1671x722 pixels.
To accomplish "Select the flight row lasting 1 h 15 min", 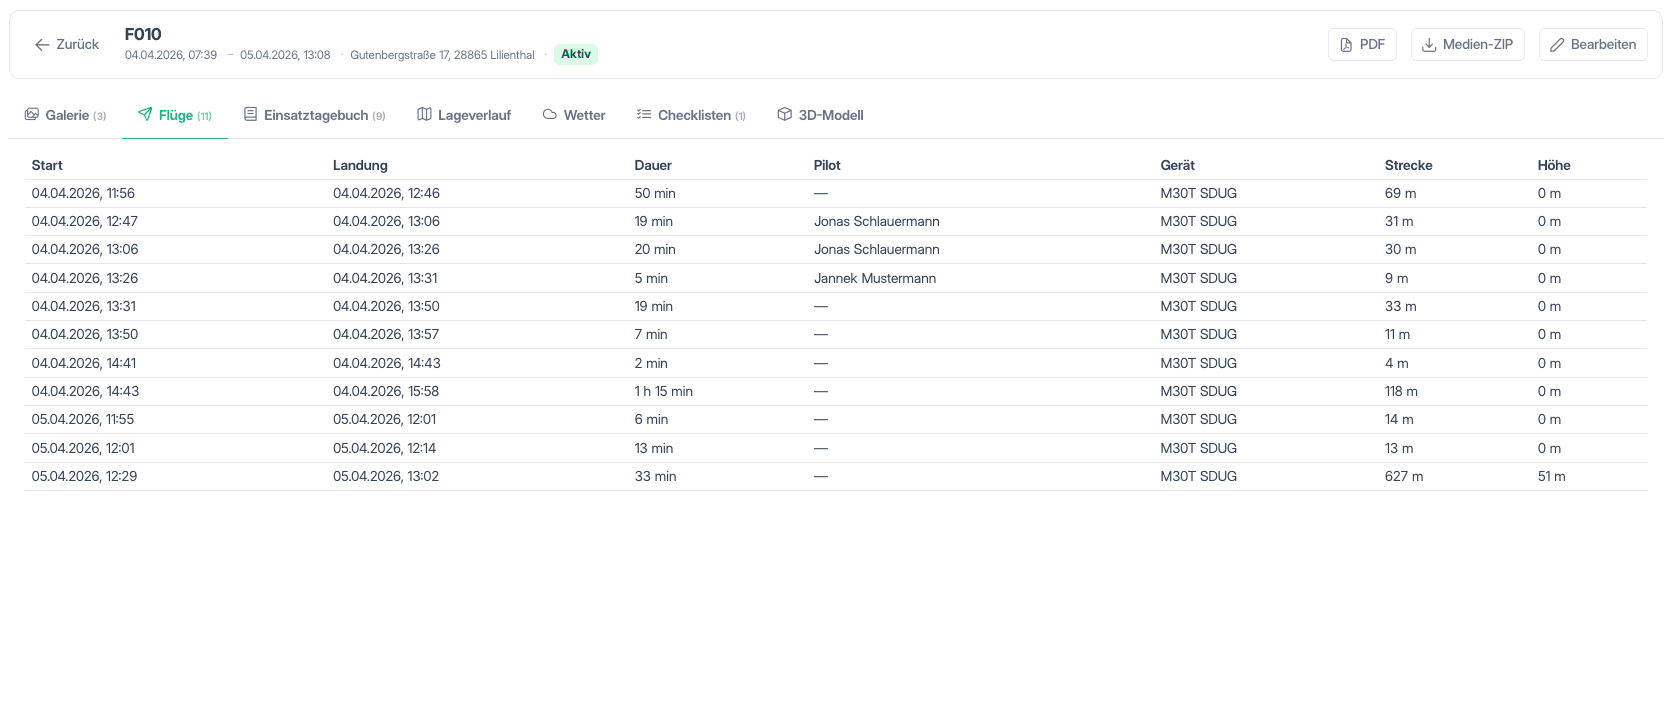I will (836, 391).
